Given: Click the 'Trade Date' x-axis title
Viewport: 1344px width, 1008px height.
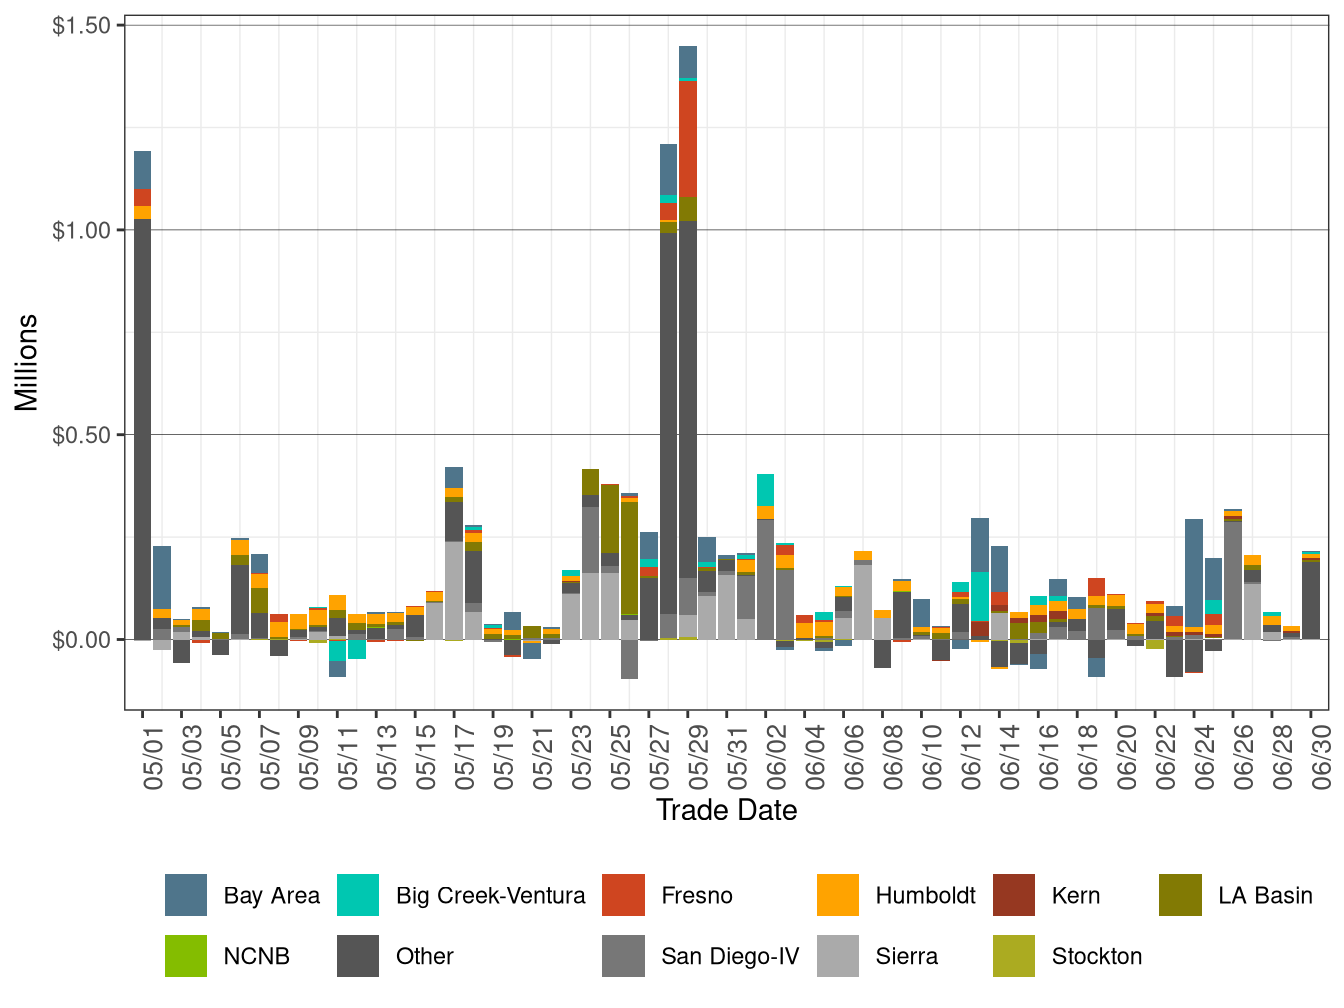Looking at the screenshot, I should coord(727,811).
